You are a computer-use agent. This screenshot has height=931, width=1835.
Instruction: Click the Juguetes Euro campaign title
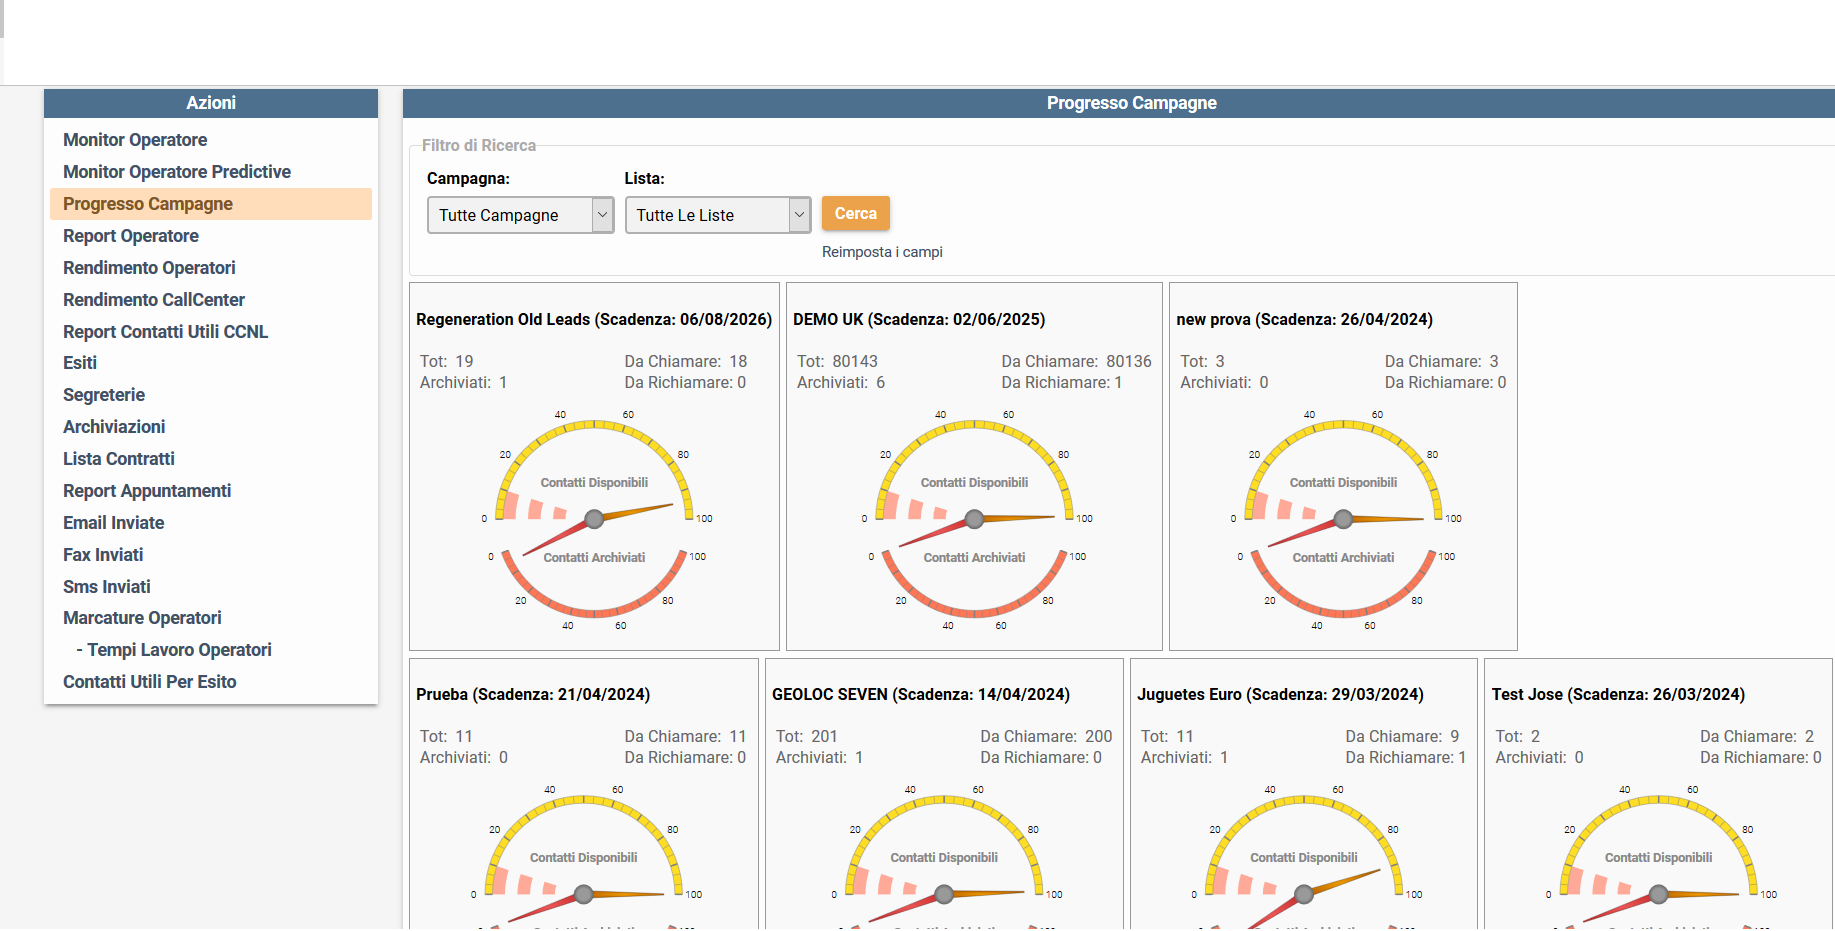click(1280, 695)
